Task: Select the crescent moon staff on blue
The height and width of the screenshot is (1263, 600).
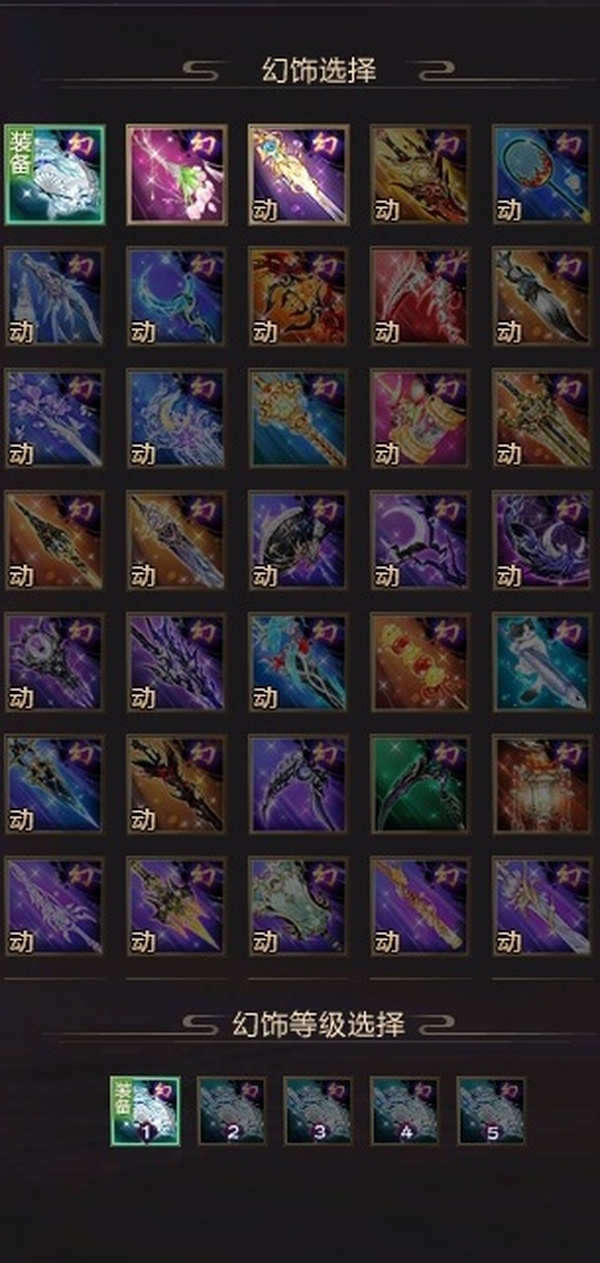Action: point(177,296)
